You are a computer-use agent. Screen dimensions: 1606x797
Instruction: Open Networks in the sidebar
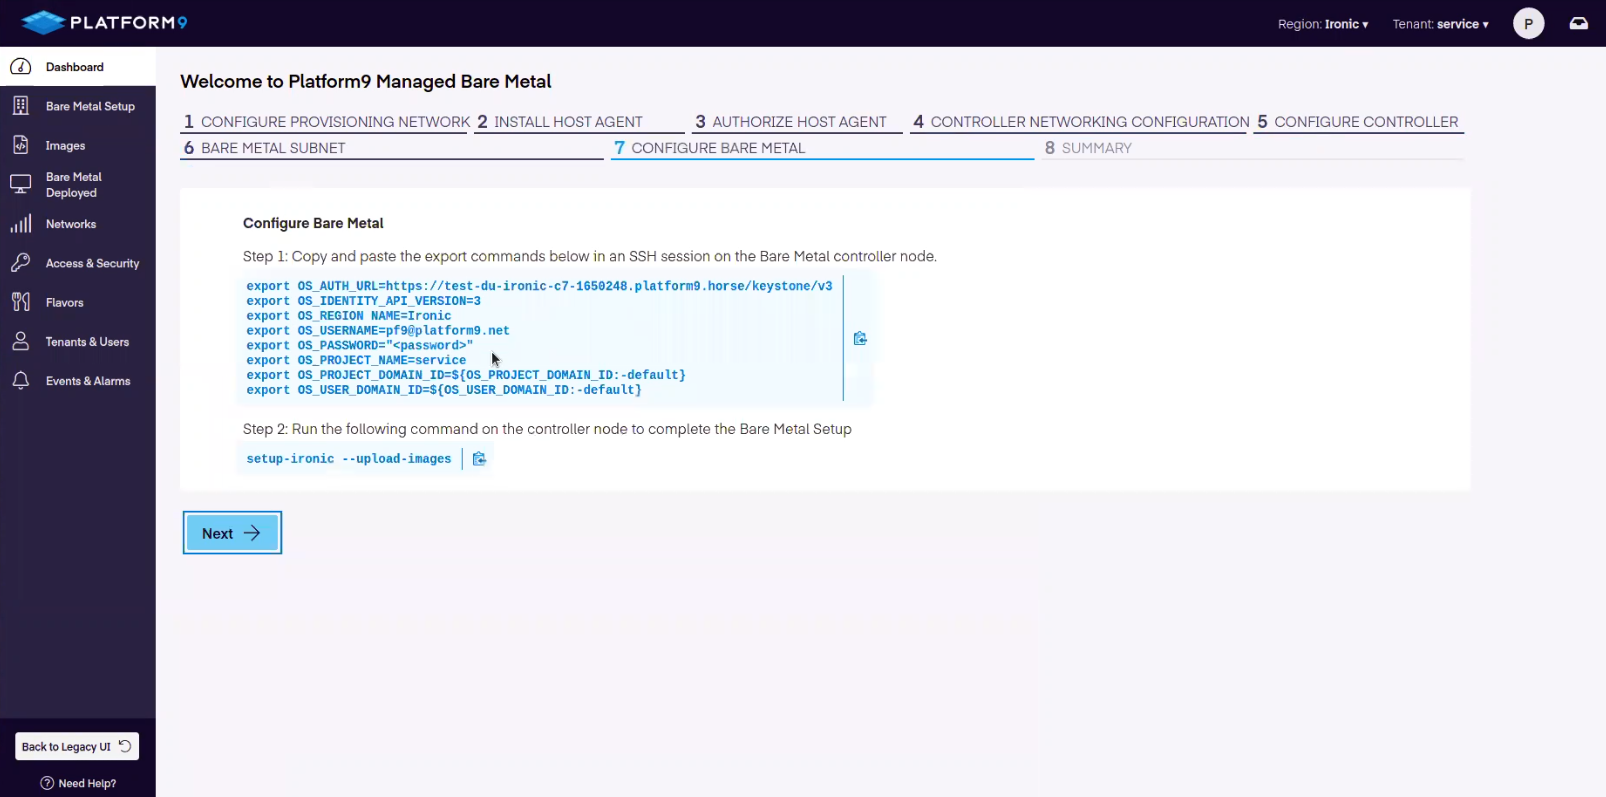click(x=78, y=224)
